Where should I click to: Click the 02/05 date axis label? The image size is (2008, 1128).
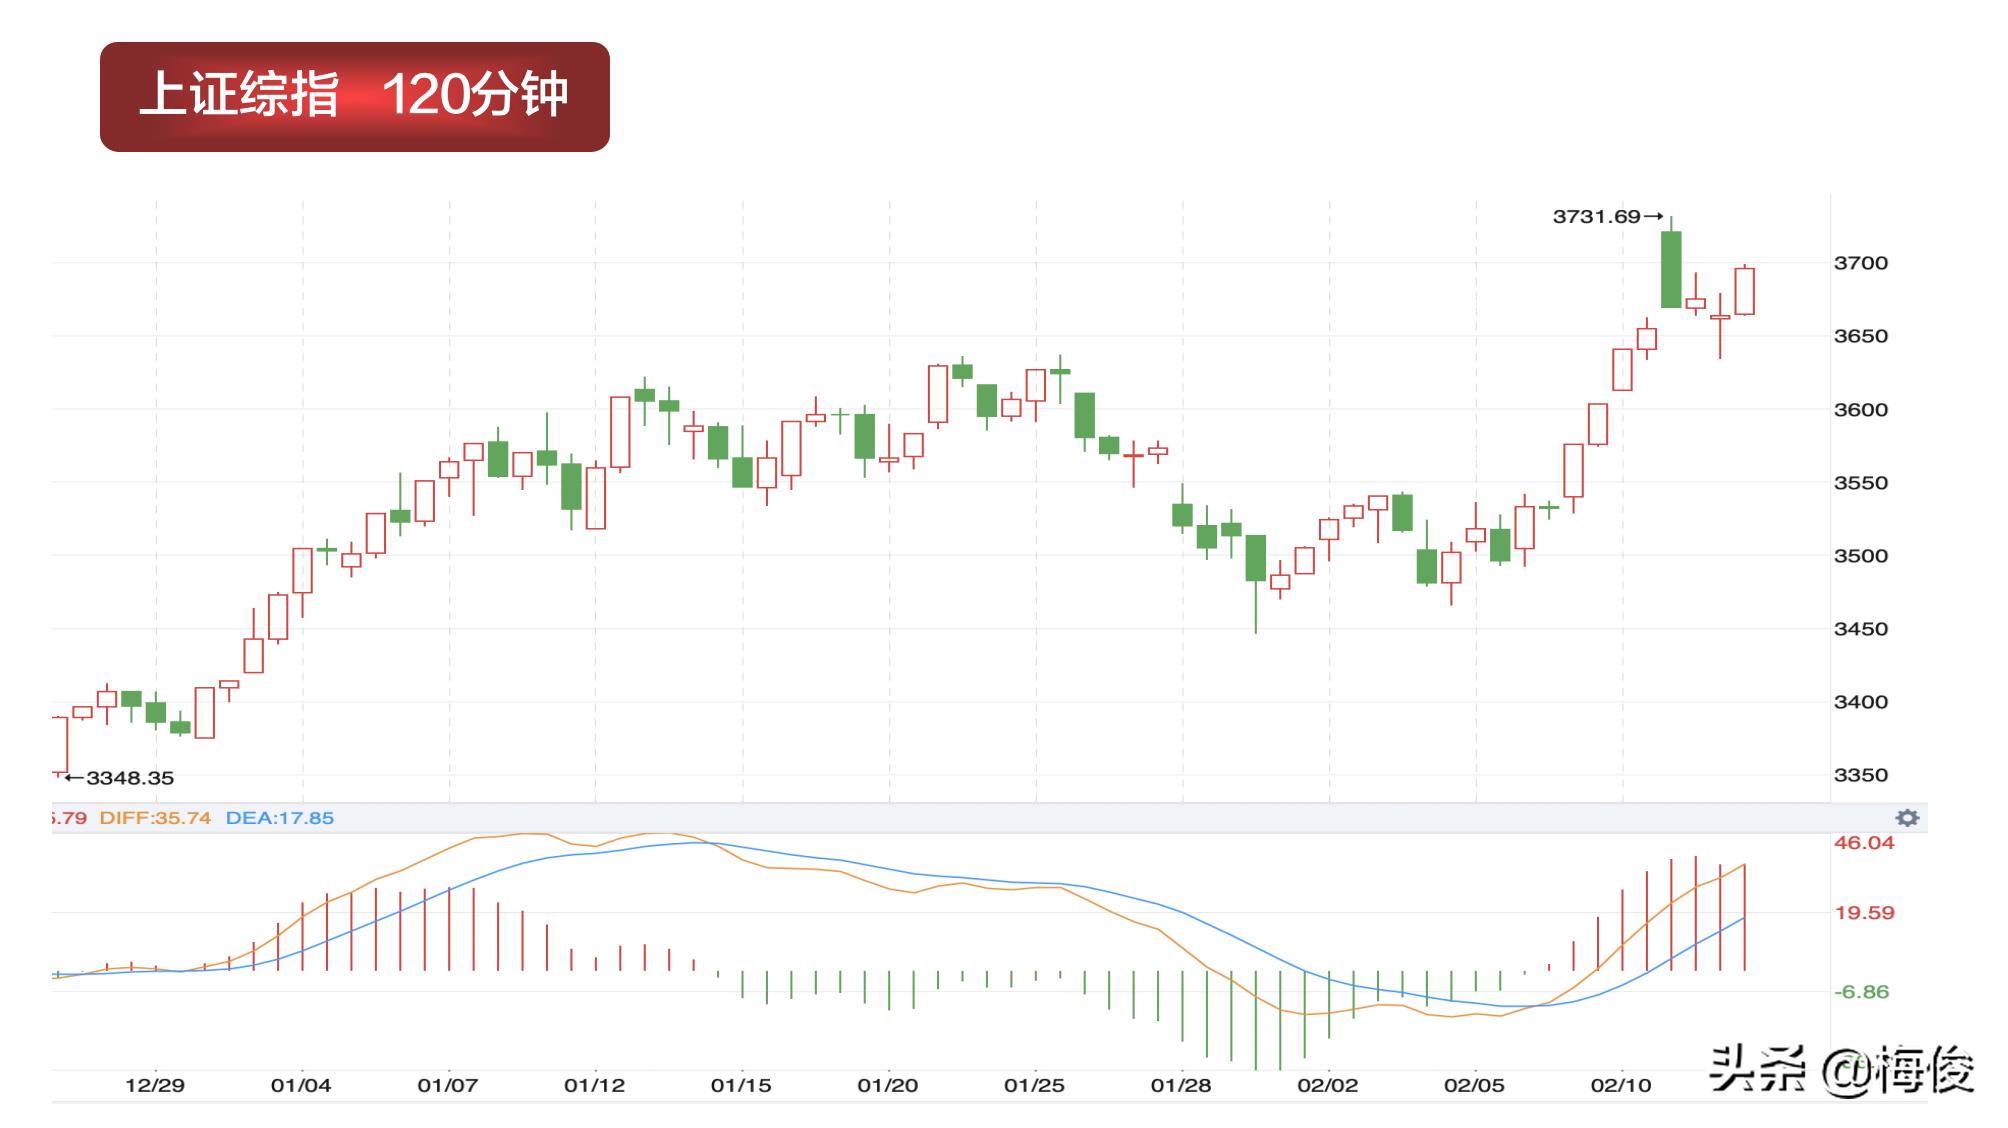1474,1085
